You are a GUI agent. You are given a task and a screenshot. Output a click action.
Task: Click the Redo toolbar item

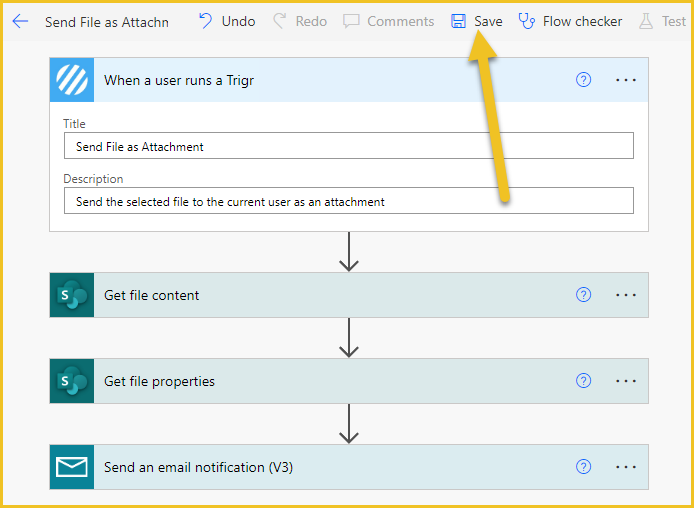tap(300, 21)
